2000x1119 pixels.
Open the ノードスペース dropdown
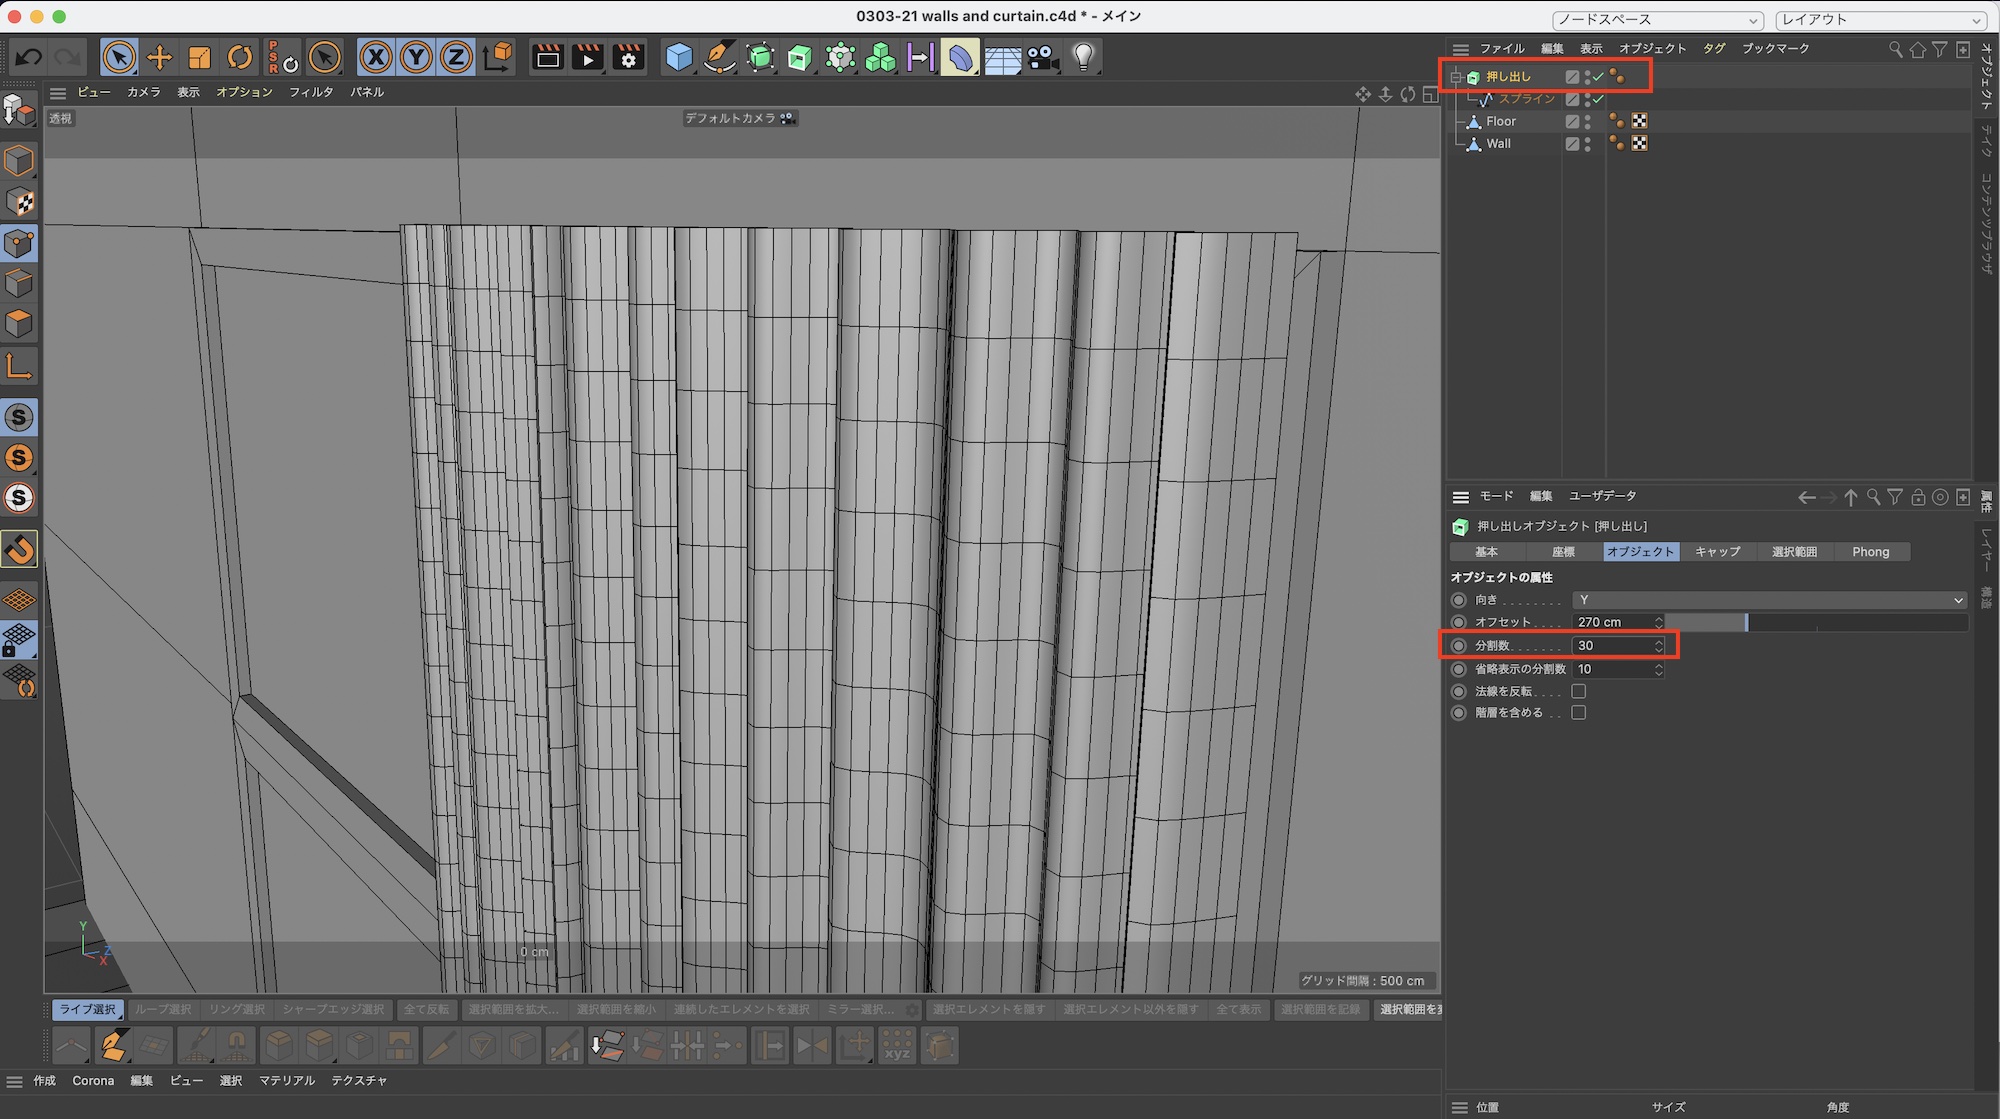coord(1656,20)
